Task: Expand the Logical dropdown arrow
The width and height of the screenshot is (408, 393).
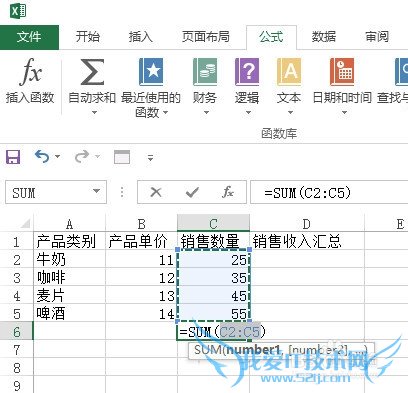Action: coord(248,113)
